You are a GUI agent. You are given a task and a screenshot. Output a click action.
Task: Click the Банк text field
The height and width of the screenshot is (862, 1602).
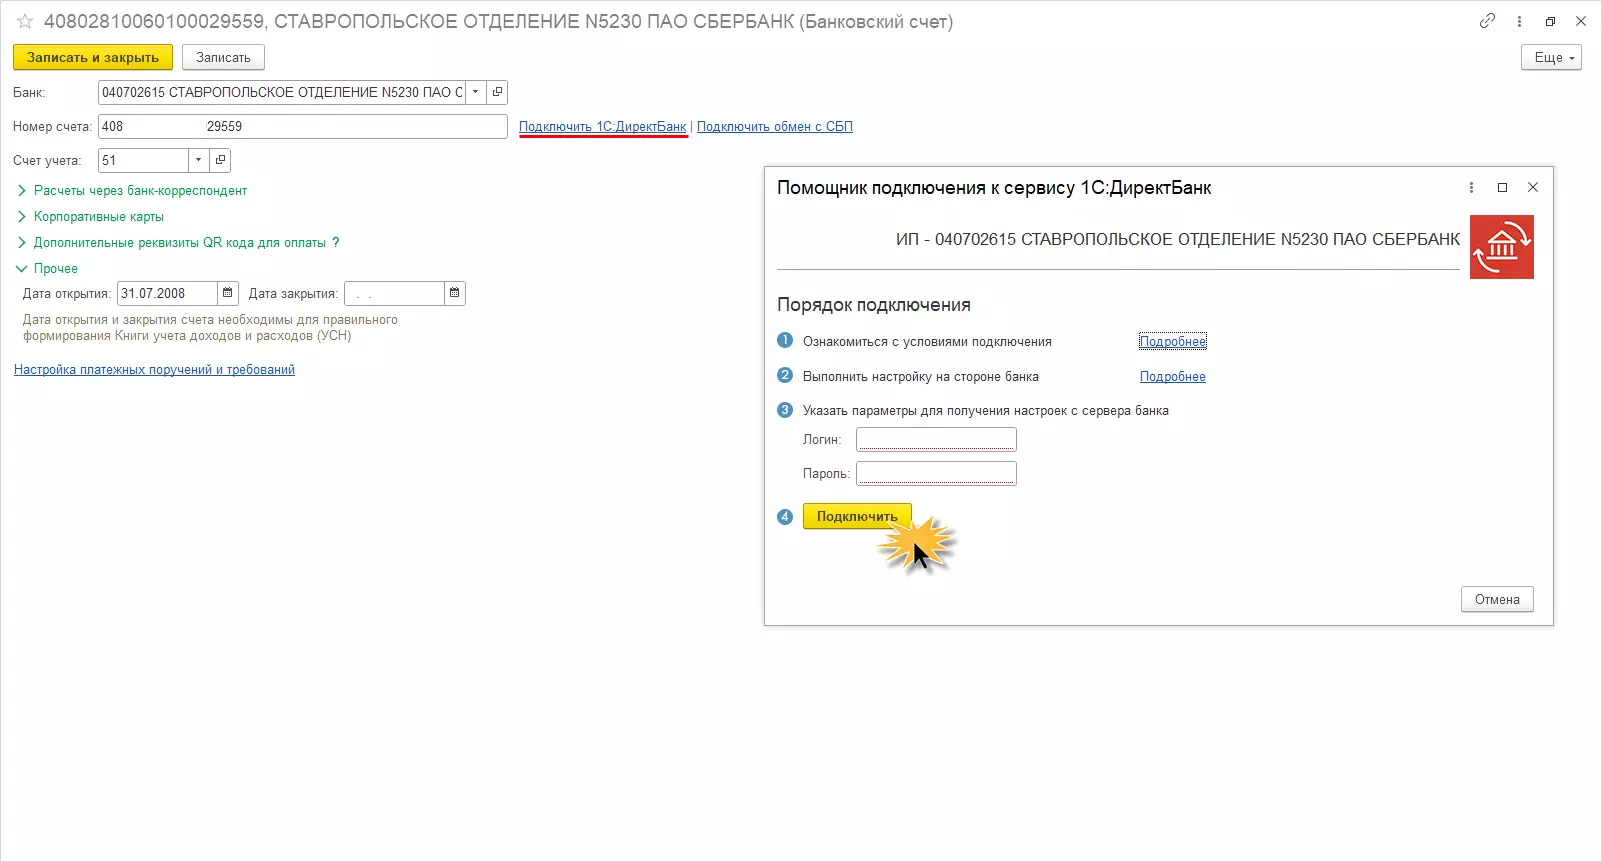coord(282,92)
